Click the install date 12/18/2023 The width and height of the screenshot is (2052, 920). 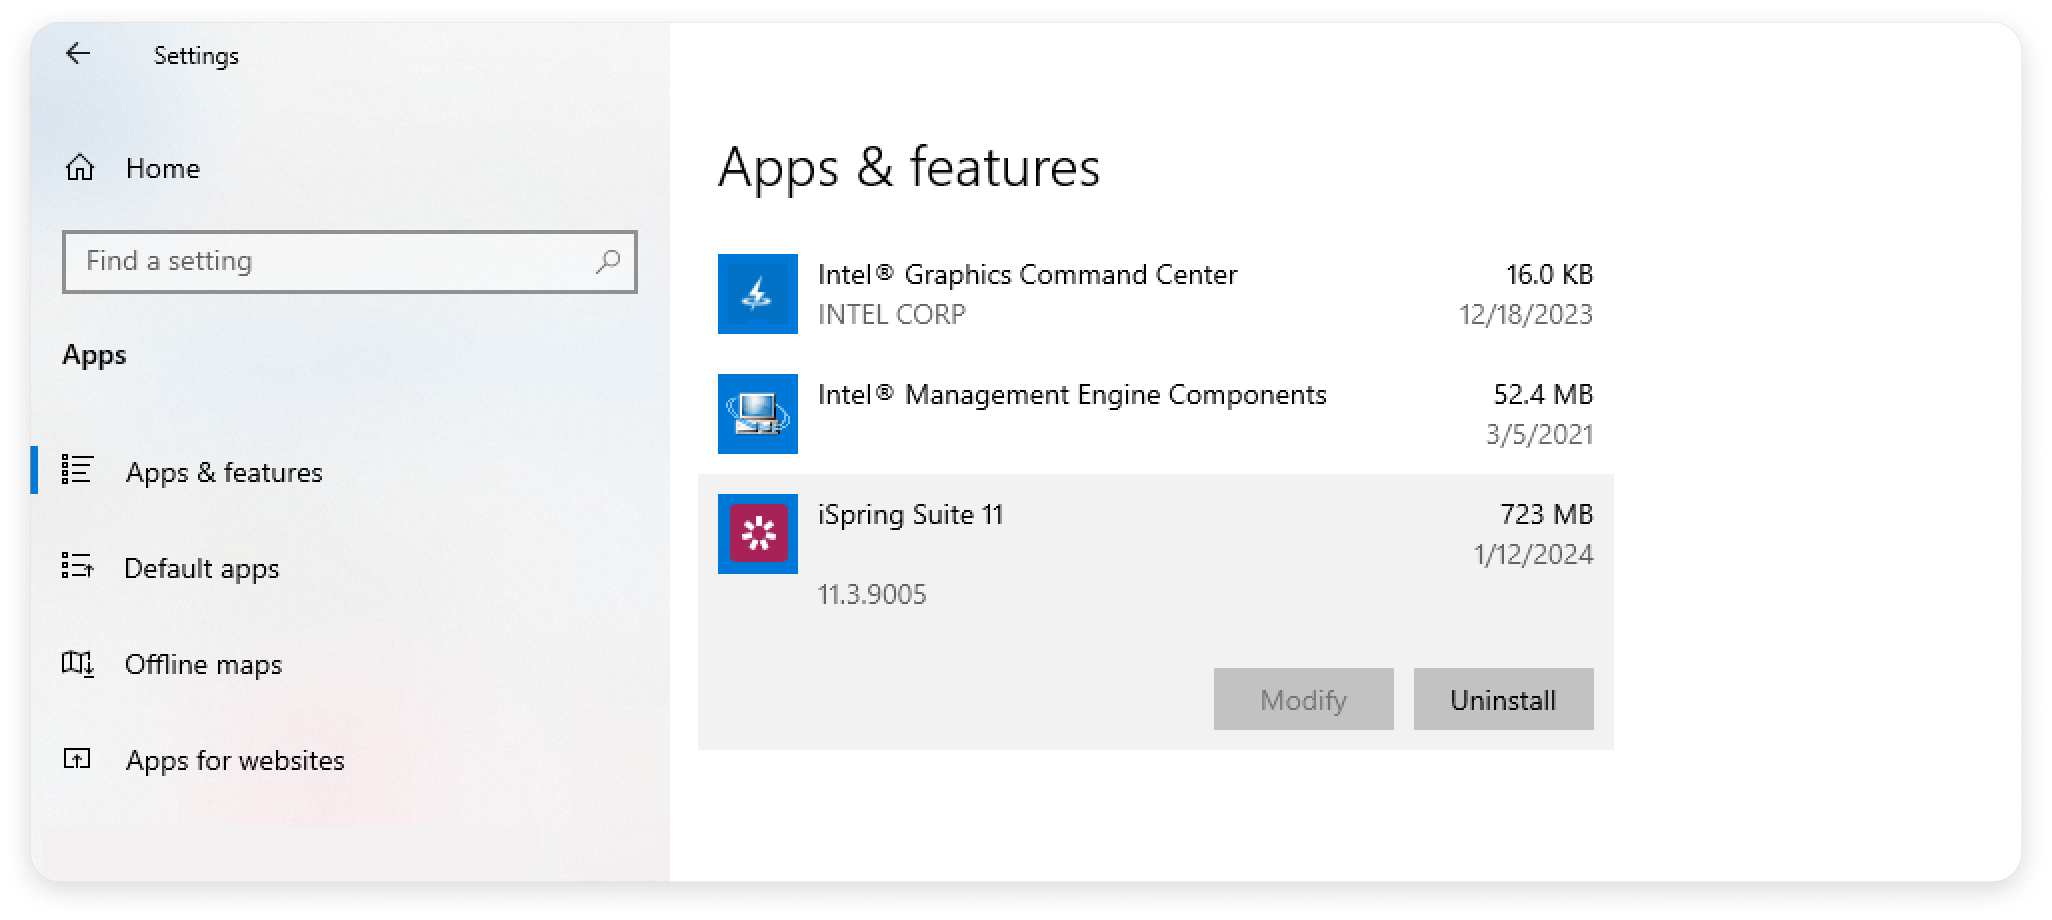pyautogui.click(x=1526, y=314)
